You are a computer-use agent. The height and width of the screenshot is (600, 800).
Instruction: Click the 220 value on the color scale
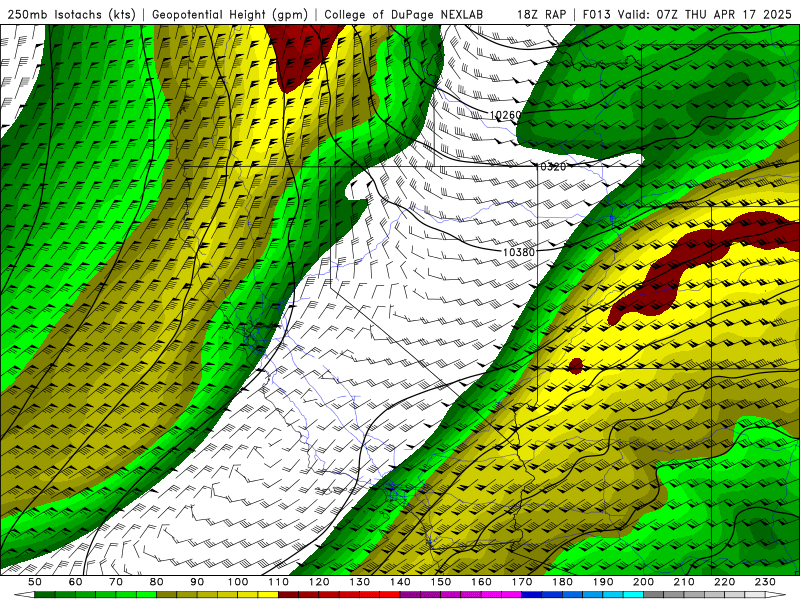coord(724,582)
